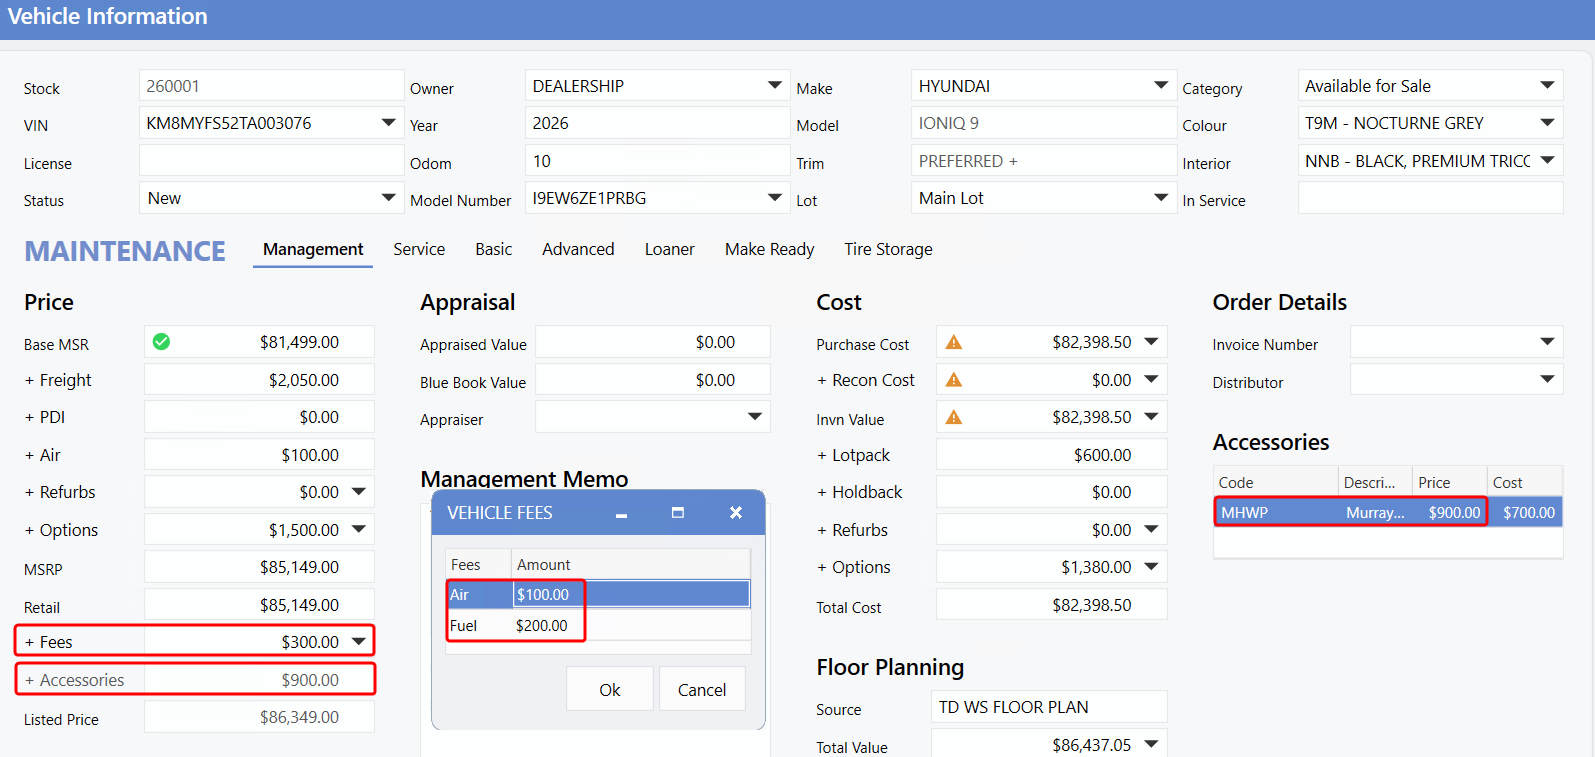The height and width of the screenshot is (757, 1595).
Task: Expand the Fees price dropdown arrow
Action: (359, 642)
